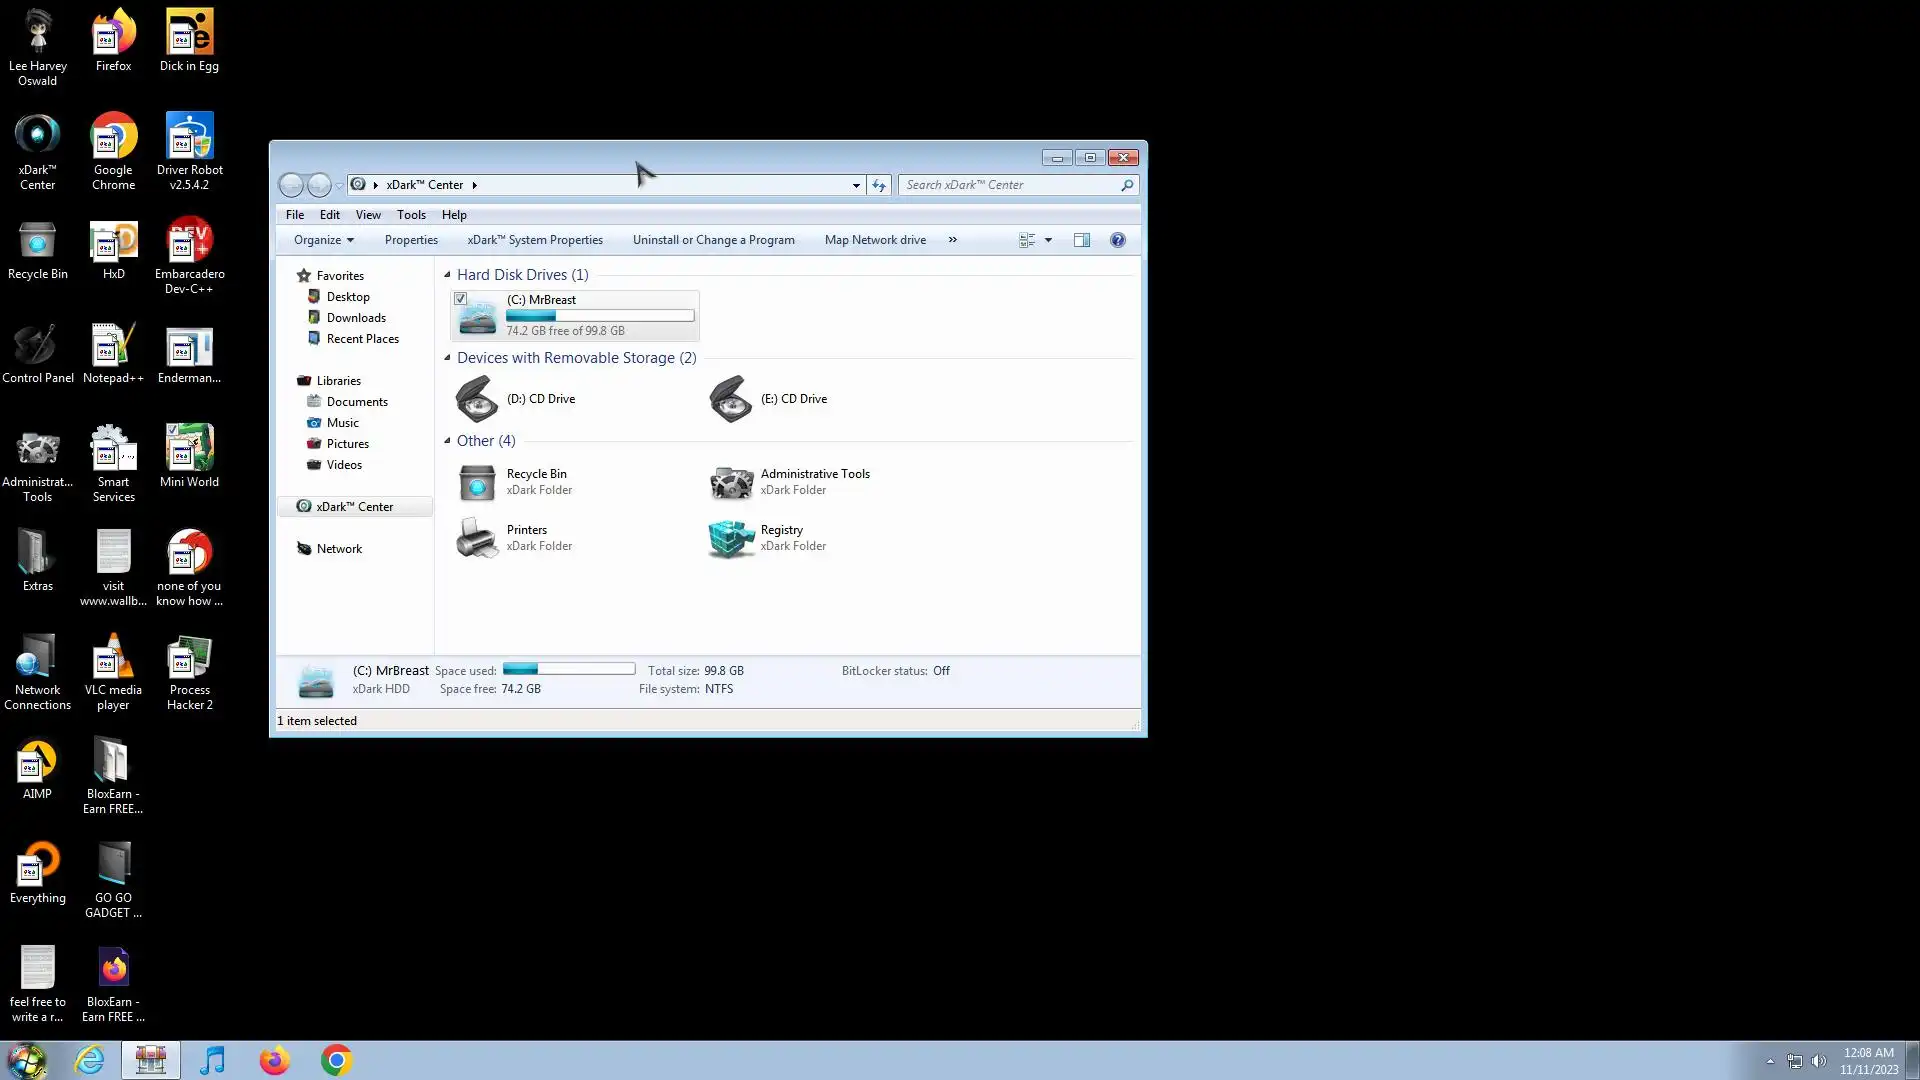Open the Tools menu

click(x=411, y=215)
